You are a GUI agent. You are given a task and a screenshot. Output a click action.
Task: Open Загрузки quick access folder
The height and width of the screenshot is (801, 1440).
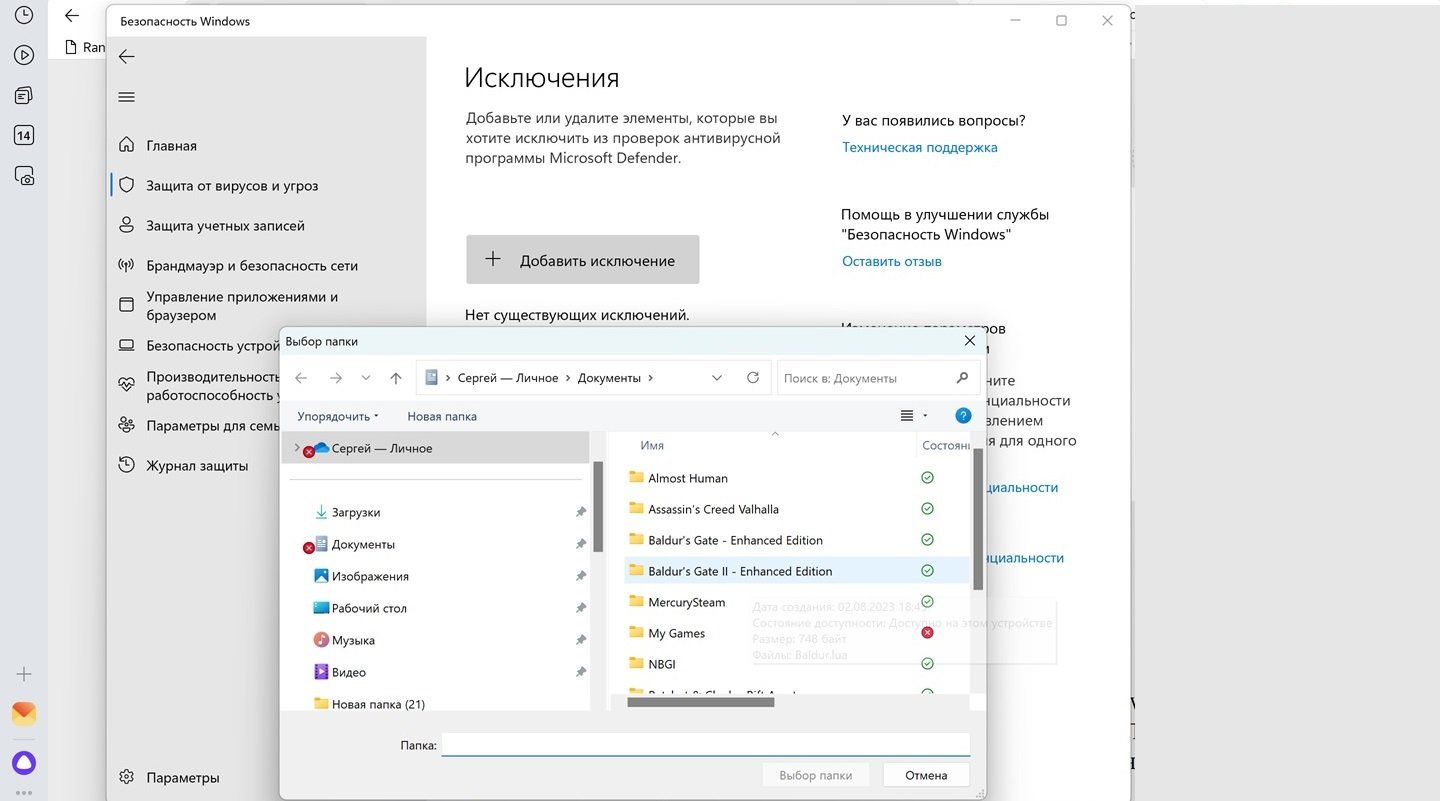tap(356, 512)
